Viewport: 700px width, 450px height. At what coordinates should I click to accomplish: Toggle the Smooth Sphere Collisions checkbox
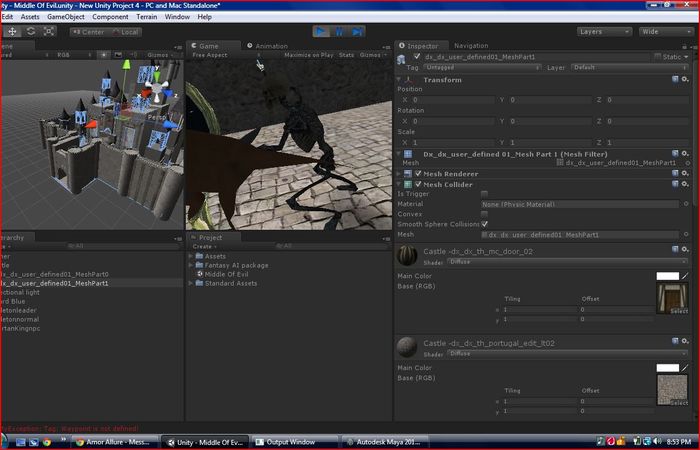484,224
